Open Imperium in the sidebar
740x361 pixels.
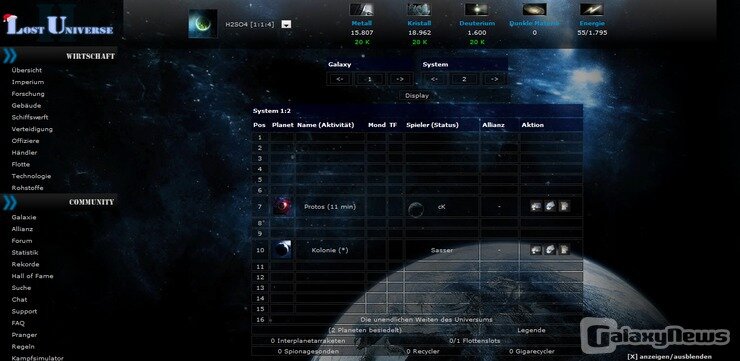28,82
